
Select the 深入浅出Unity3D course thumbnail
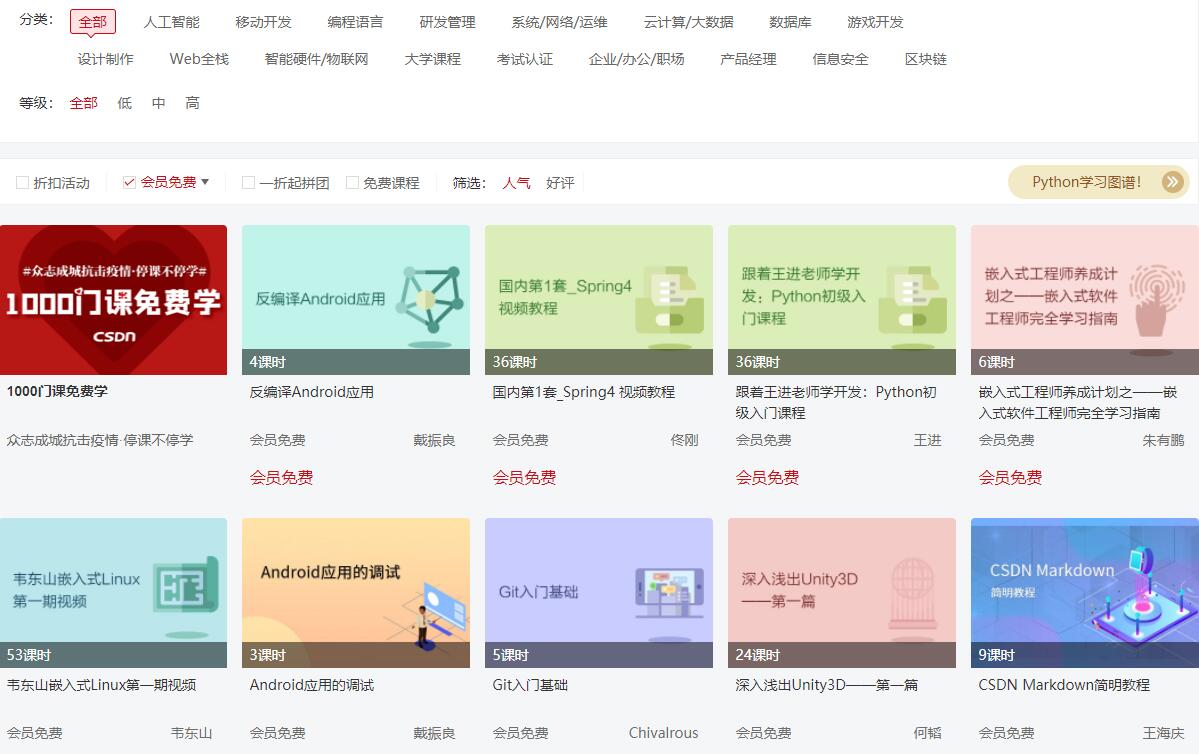841,592
